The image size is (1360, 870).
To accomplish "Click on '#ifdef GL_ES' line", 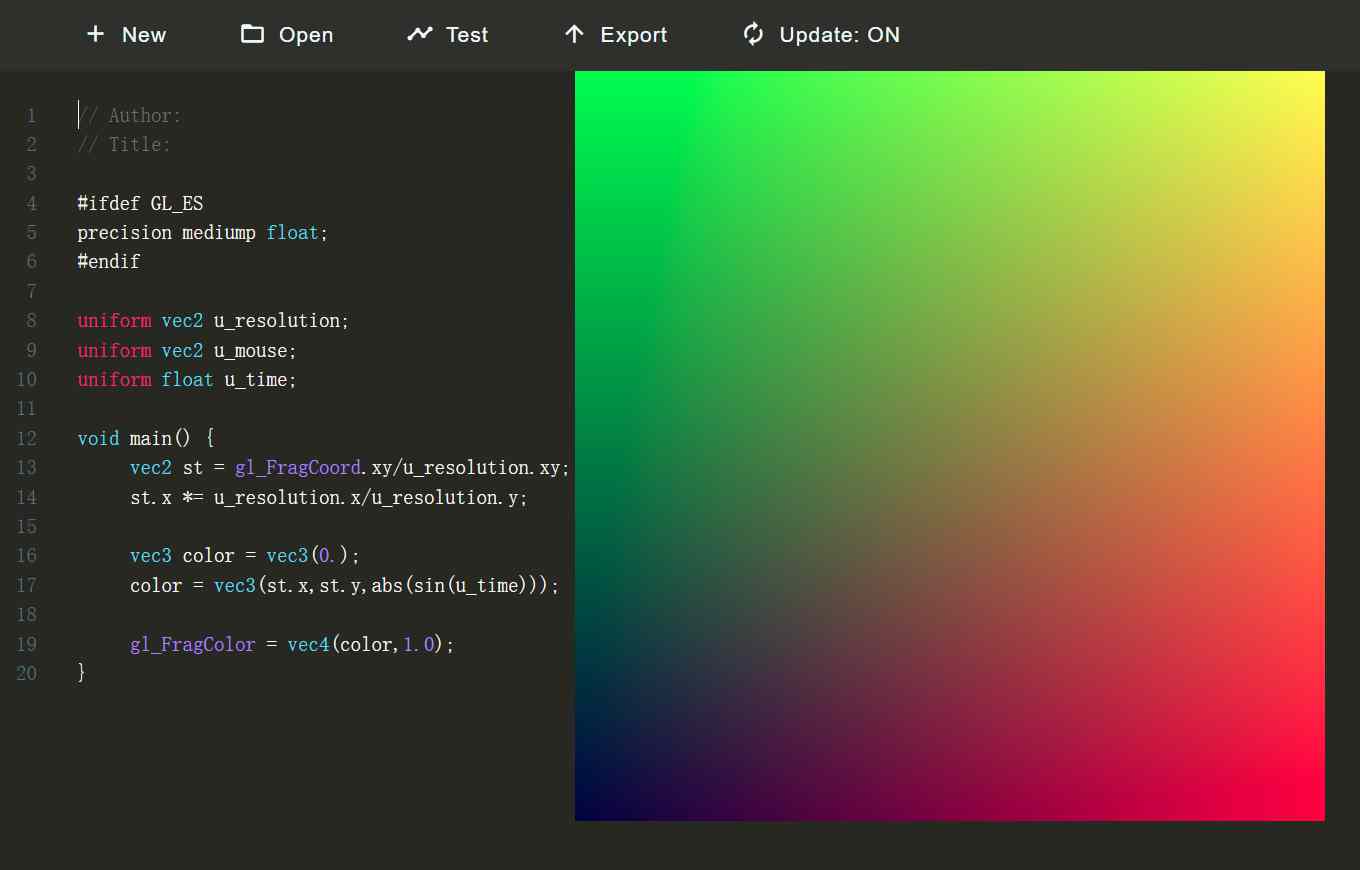I will [x=140, y=203].
